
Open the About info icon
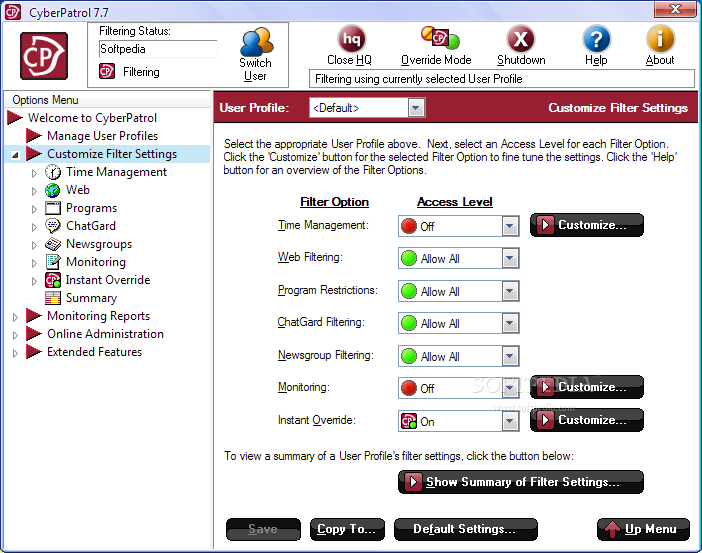660,39
